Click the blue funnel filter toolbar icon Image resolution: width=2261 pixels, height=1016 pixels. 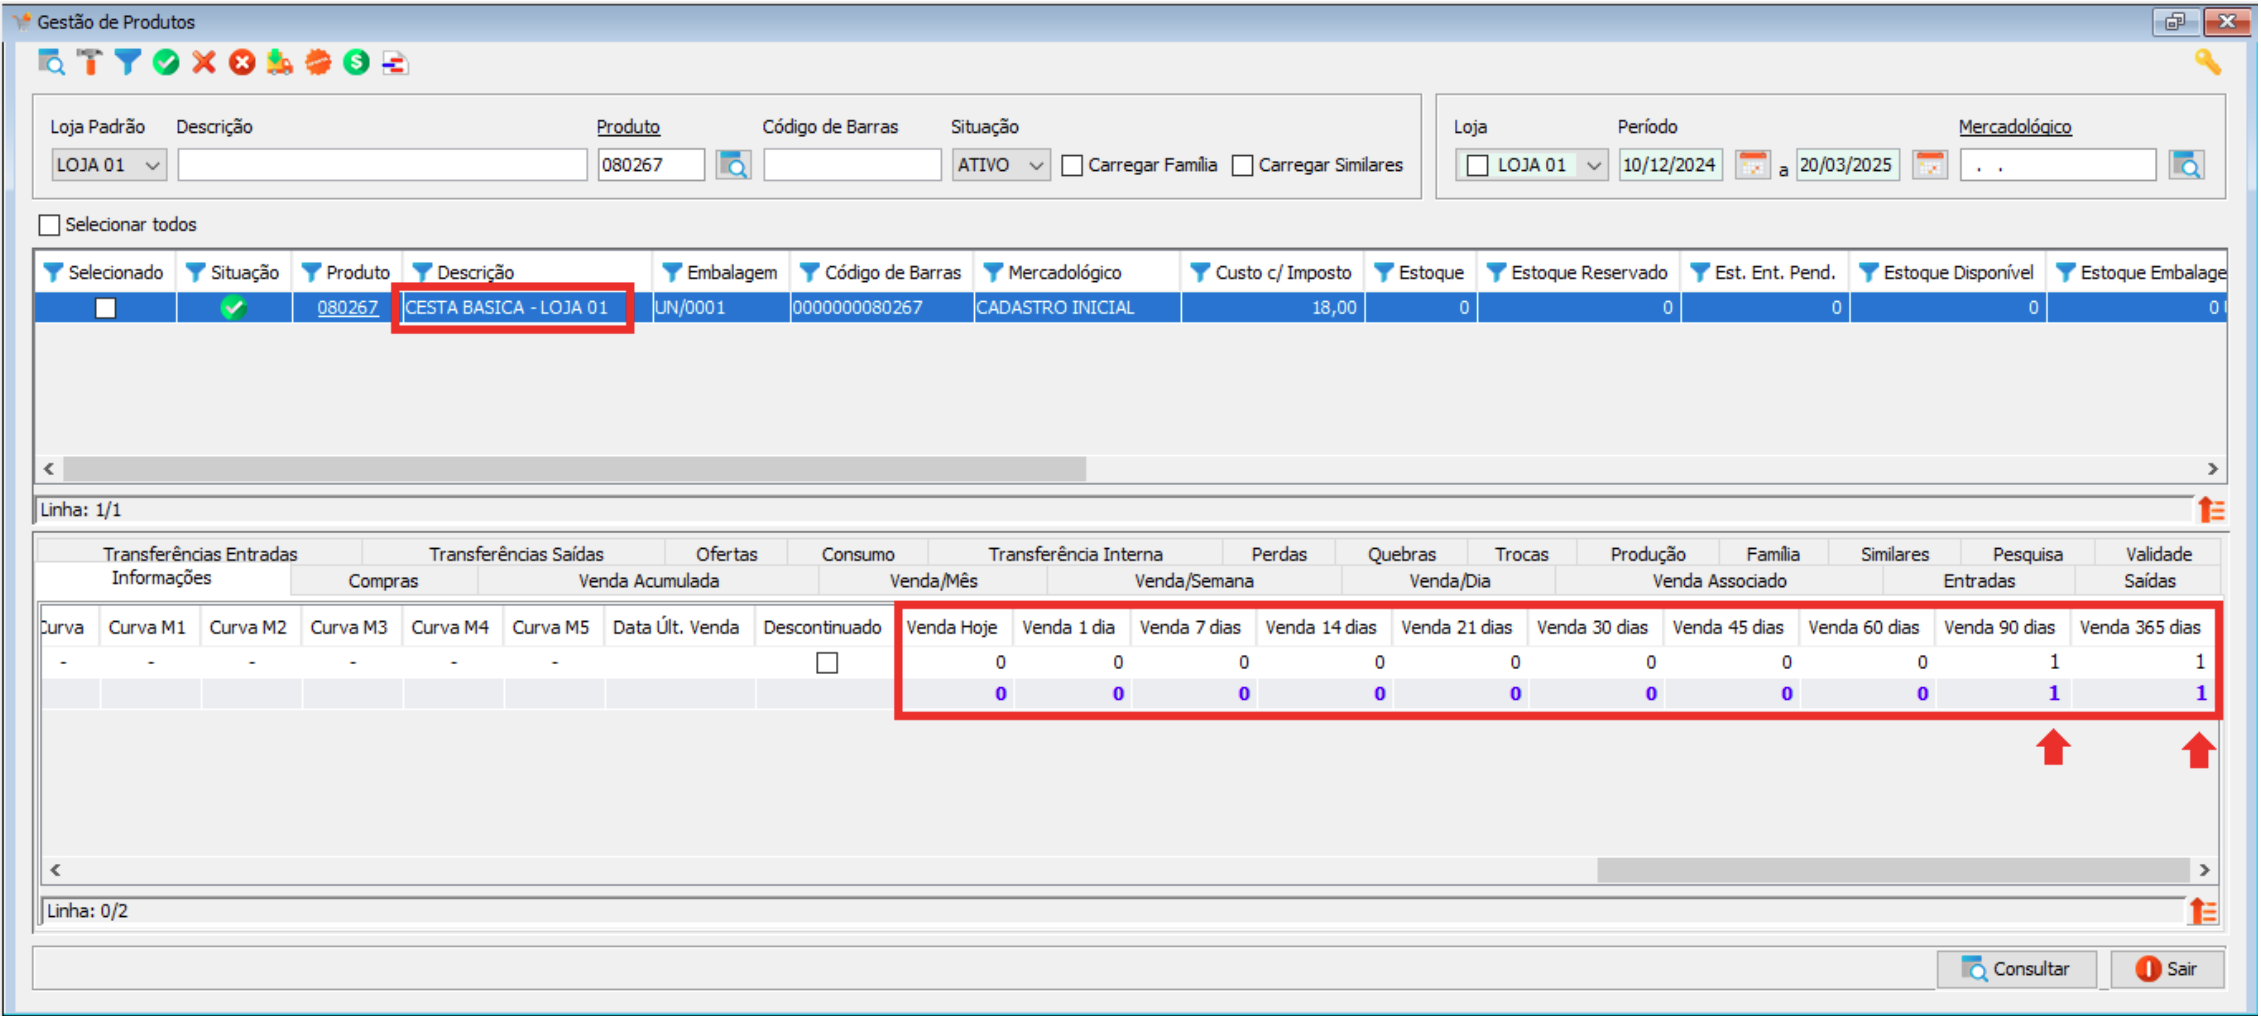127,63
